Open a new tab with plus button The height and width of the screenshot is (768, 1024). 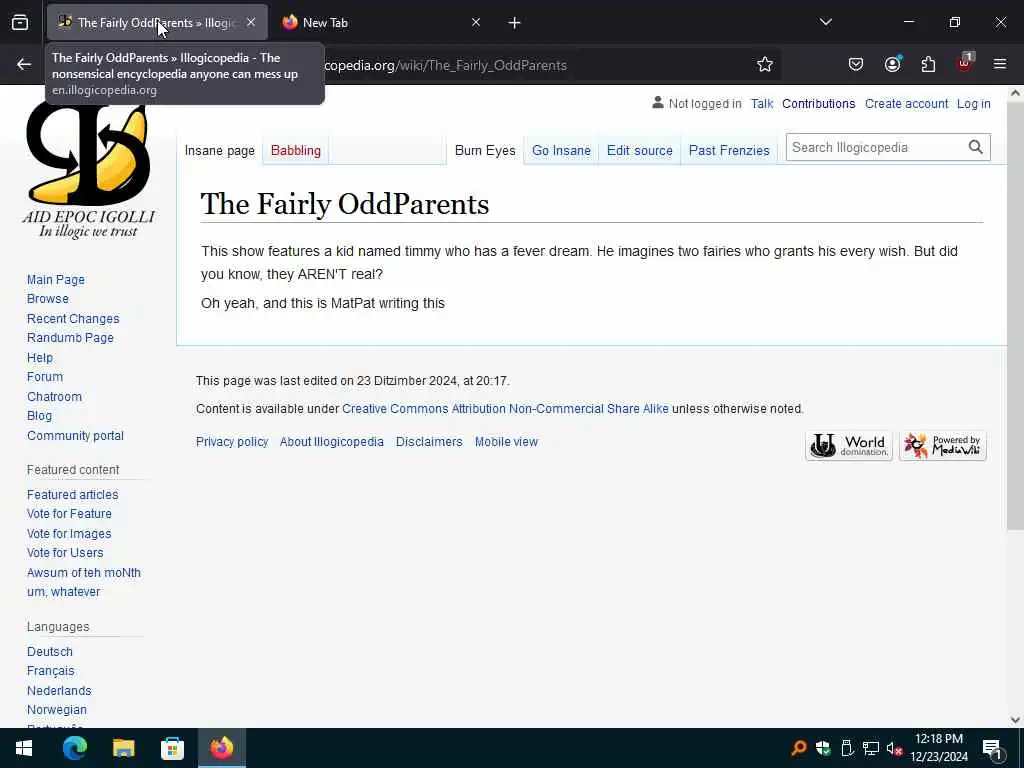pos(515,23)
